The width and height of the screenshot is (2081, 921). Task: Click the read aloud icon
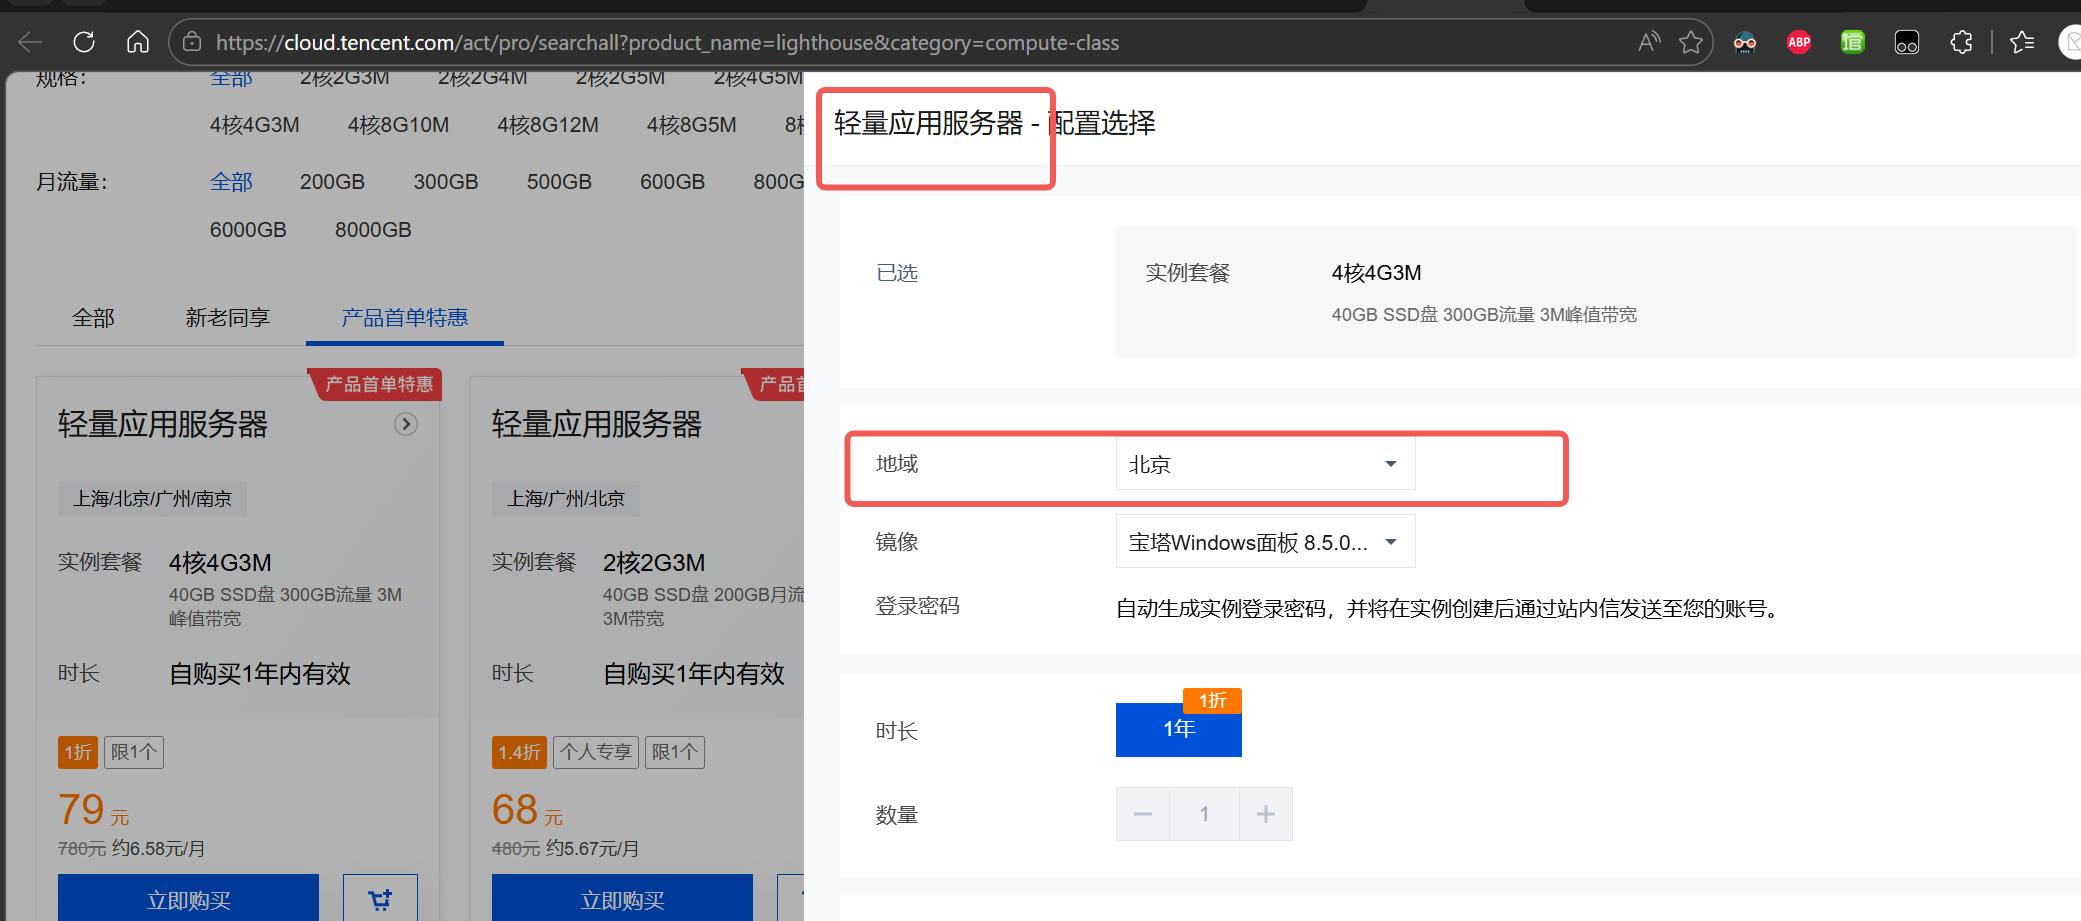1649,42
